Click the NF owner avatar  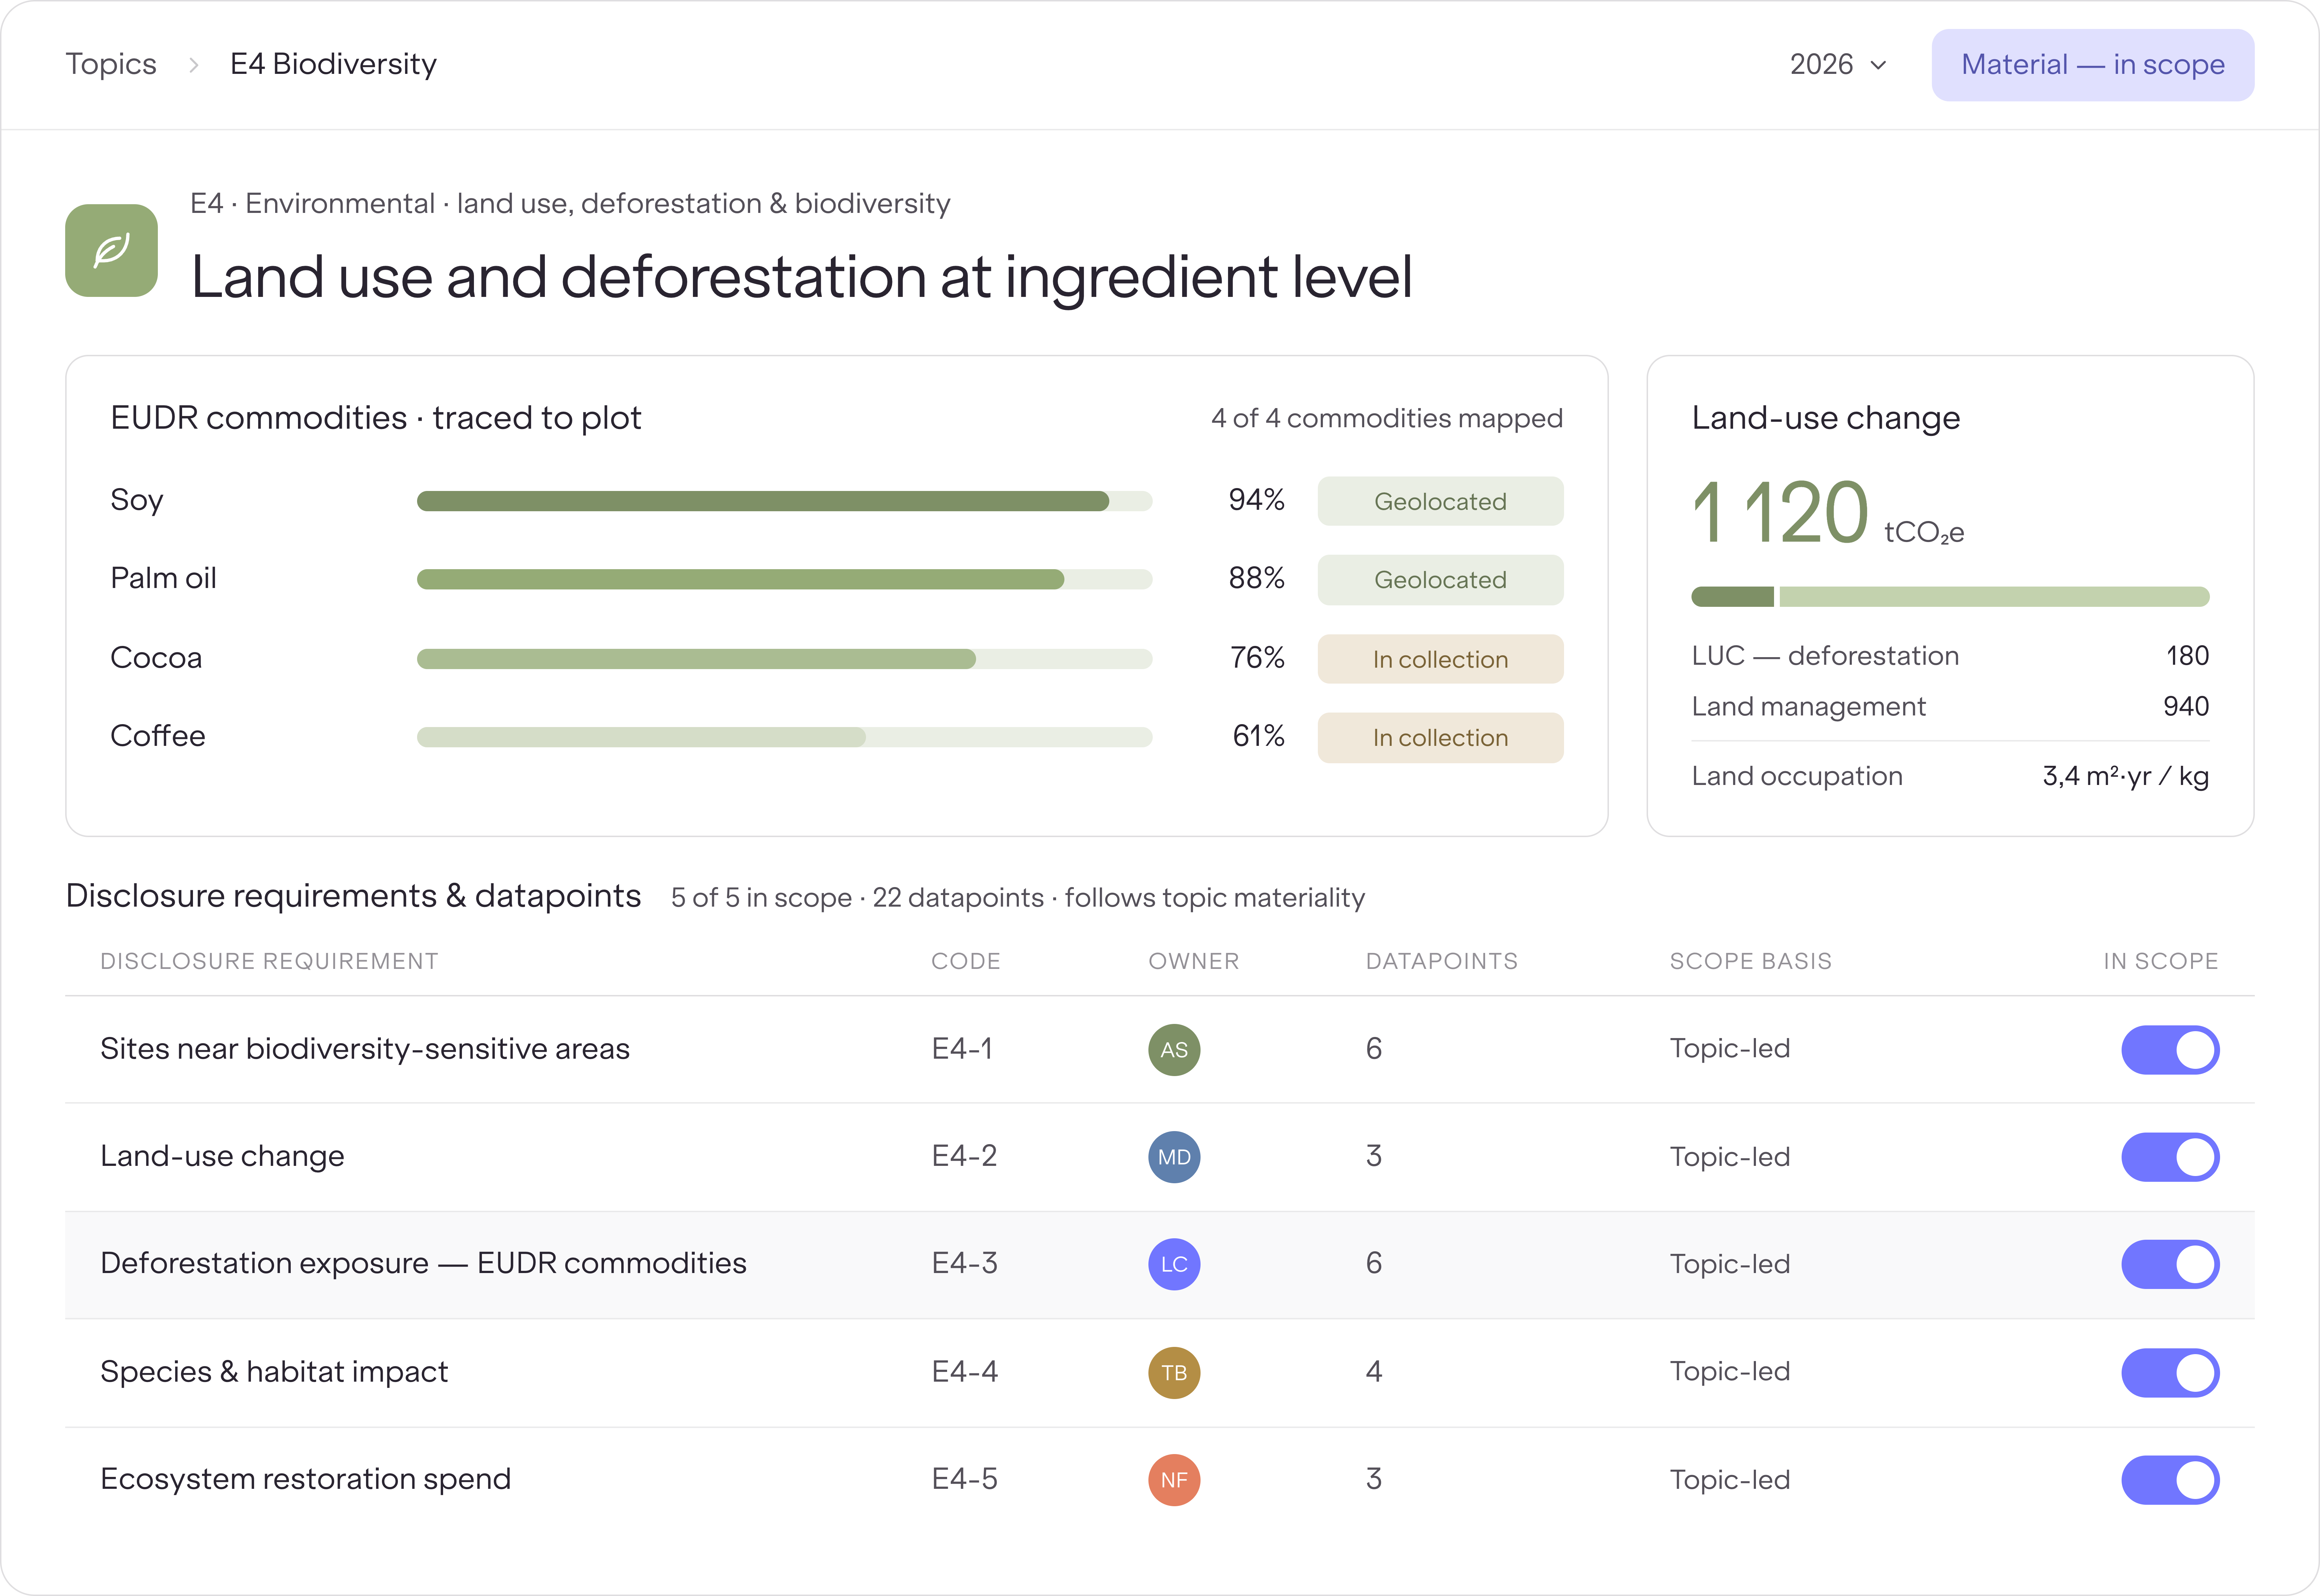click(x=1174, y=1480)
